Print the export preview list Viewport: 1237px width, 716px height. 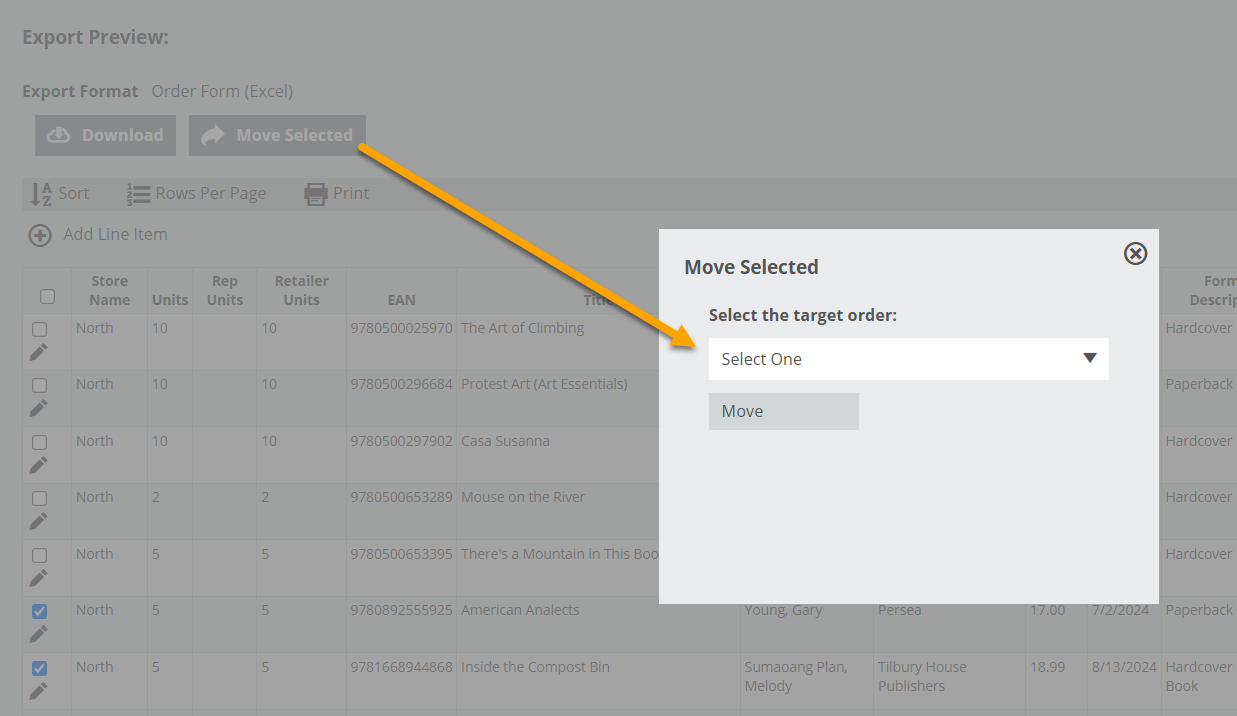(x=337, y=194)
